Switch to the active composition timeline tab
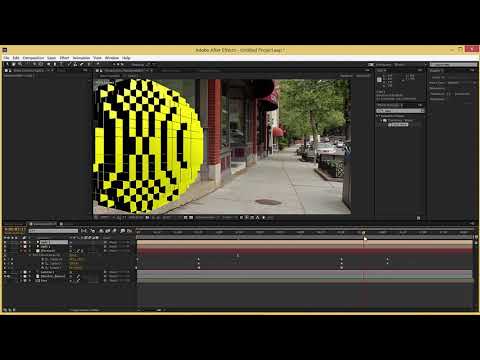The width and height of the screenshot is (480, 360). pos(44,224)
